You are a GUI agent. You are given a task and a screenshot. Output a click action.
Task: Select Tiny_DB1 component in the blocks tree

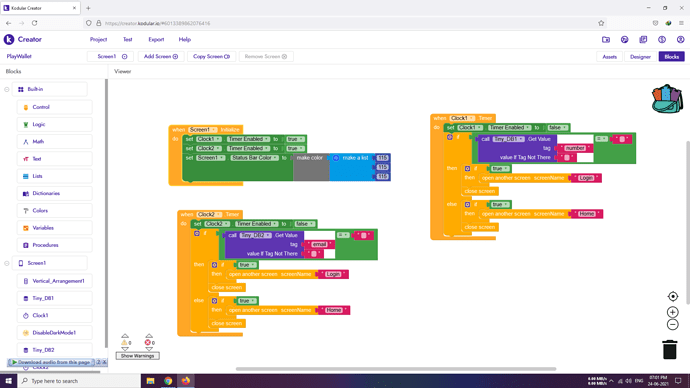54,298
